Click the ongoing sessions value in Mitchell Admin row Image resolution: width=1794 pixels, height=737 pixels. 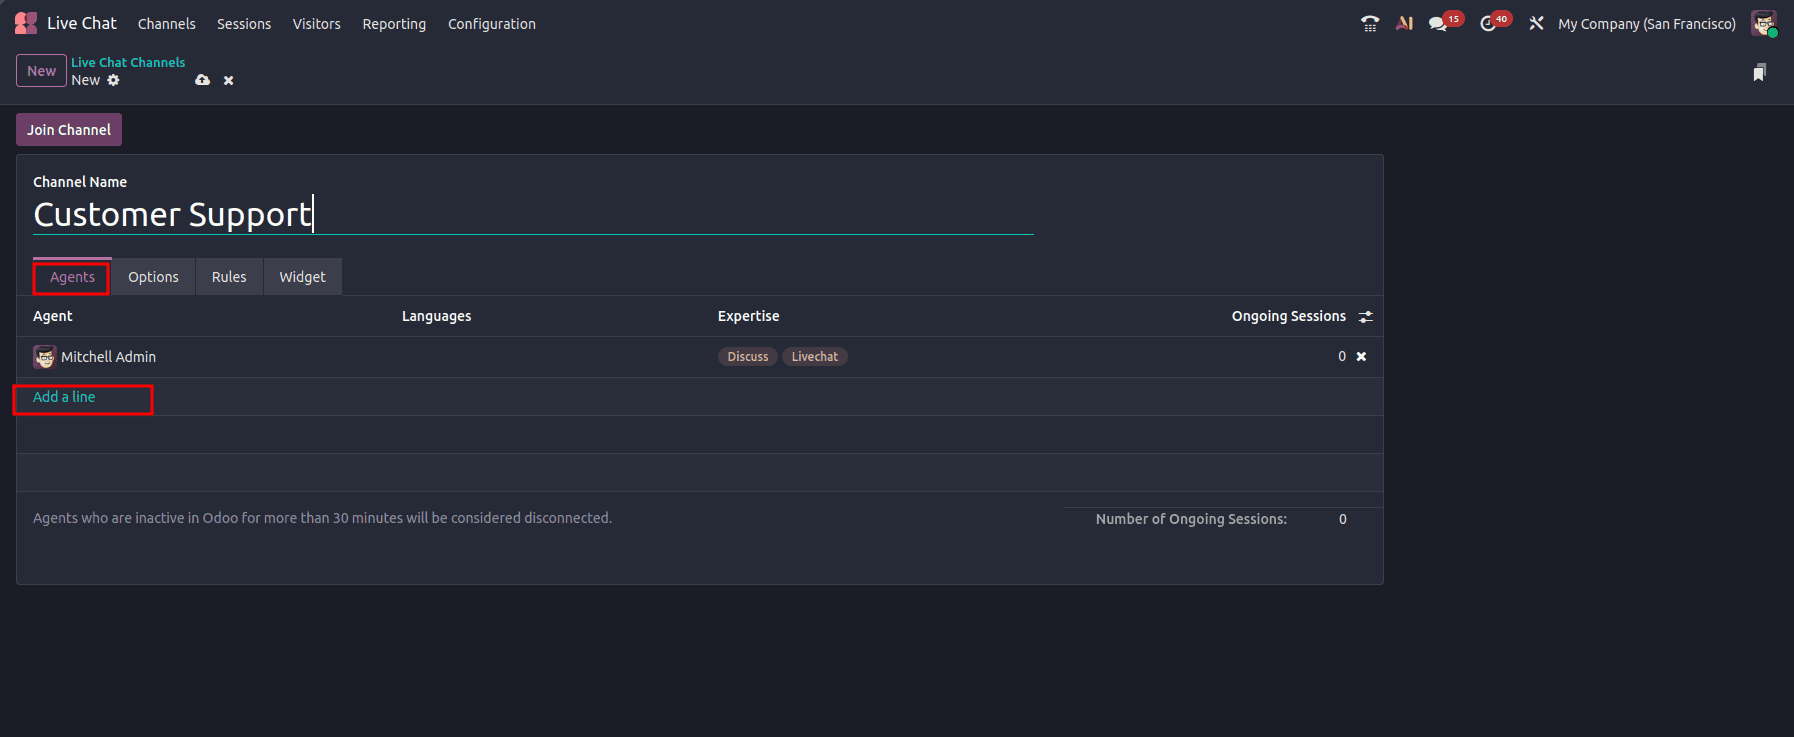tap(1342, 357)
